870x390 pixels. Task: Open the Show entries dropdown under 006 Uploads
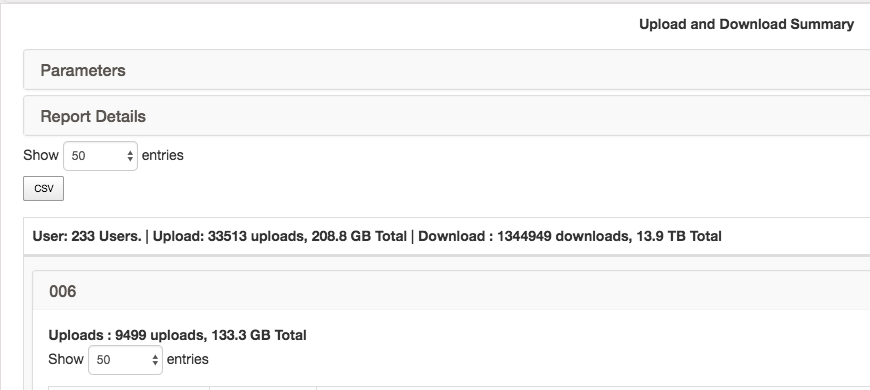coord(125,360)
